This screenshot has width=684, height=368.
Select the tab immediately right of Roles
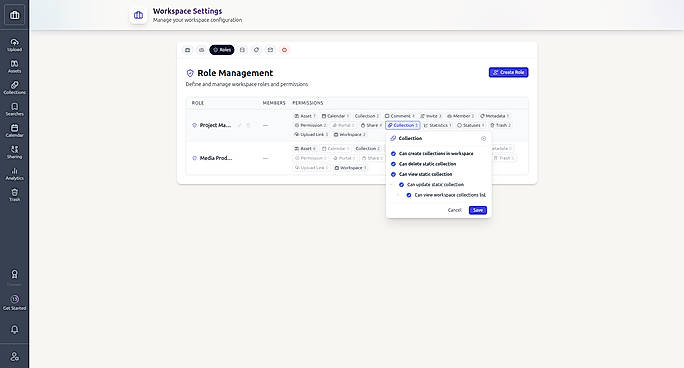242,50
